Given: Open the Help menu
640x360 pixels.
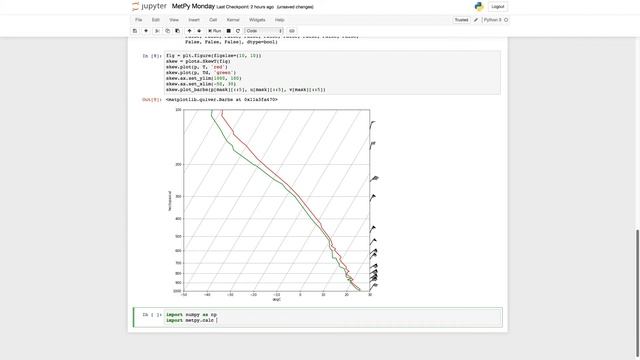Looking at the screenshot, I should [x=280, y=20].
